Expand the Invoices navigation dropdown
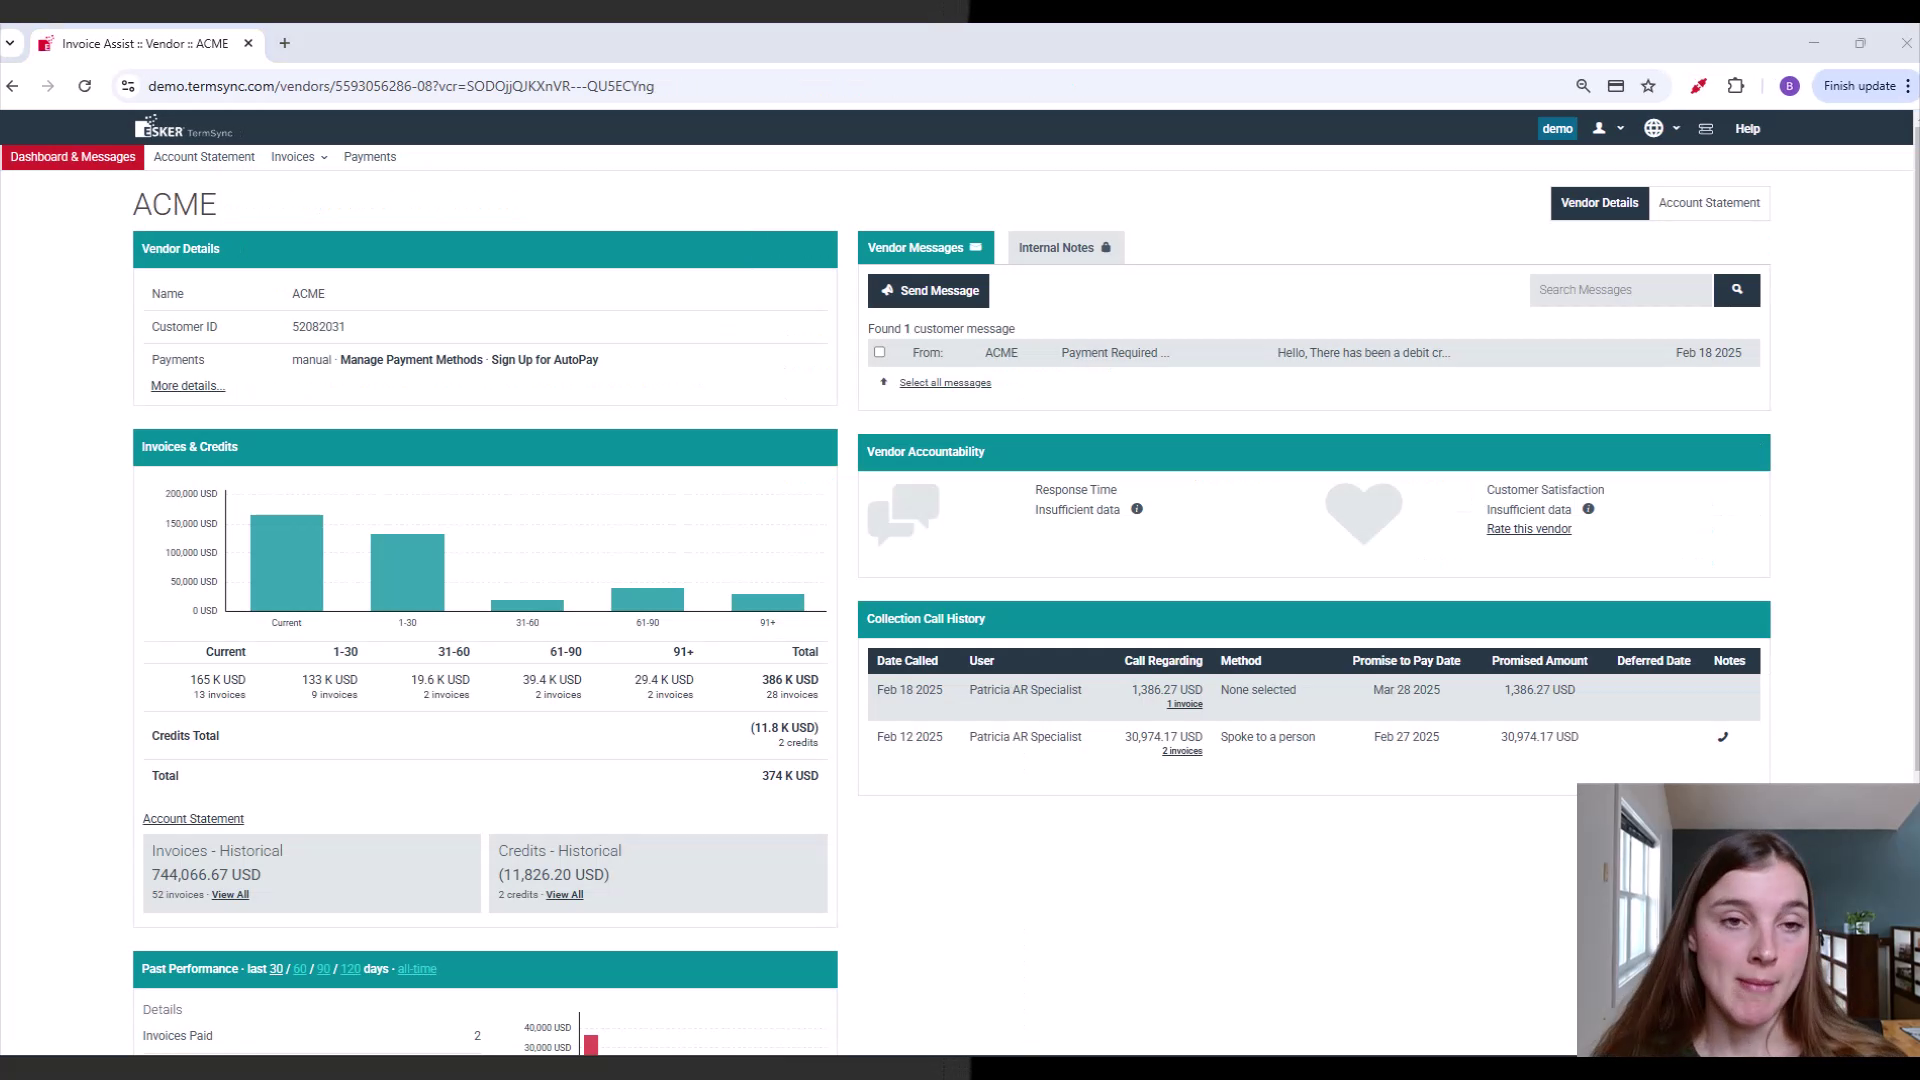 [x=298, y=157]
